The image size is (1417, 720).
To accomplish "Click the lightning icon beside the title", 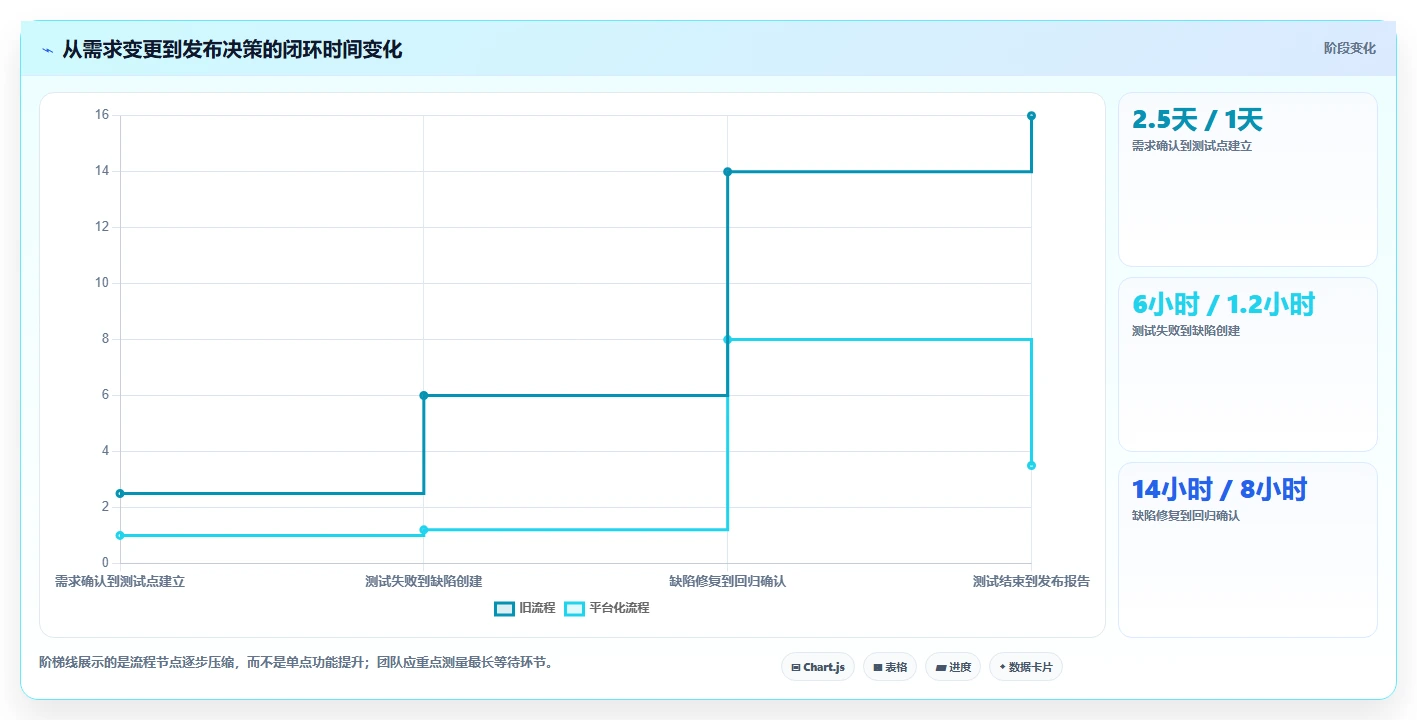I will [x=47, y=50].
